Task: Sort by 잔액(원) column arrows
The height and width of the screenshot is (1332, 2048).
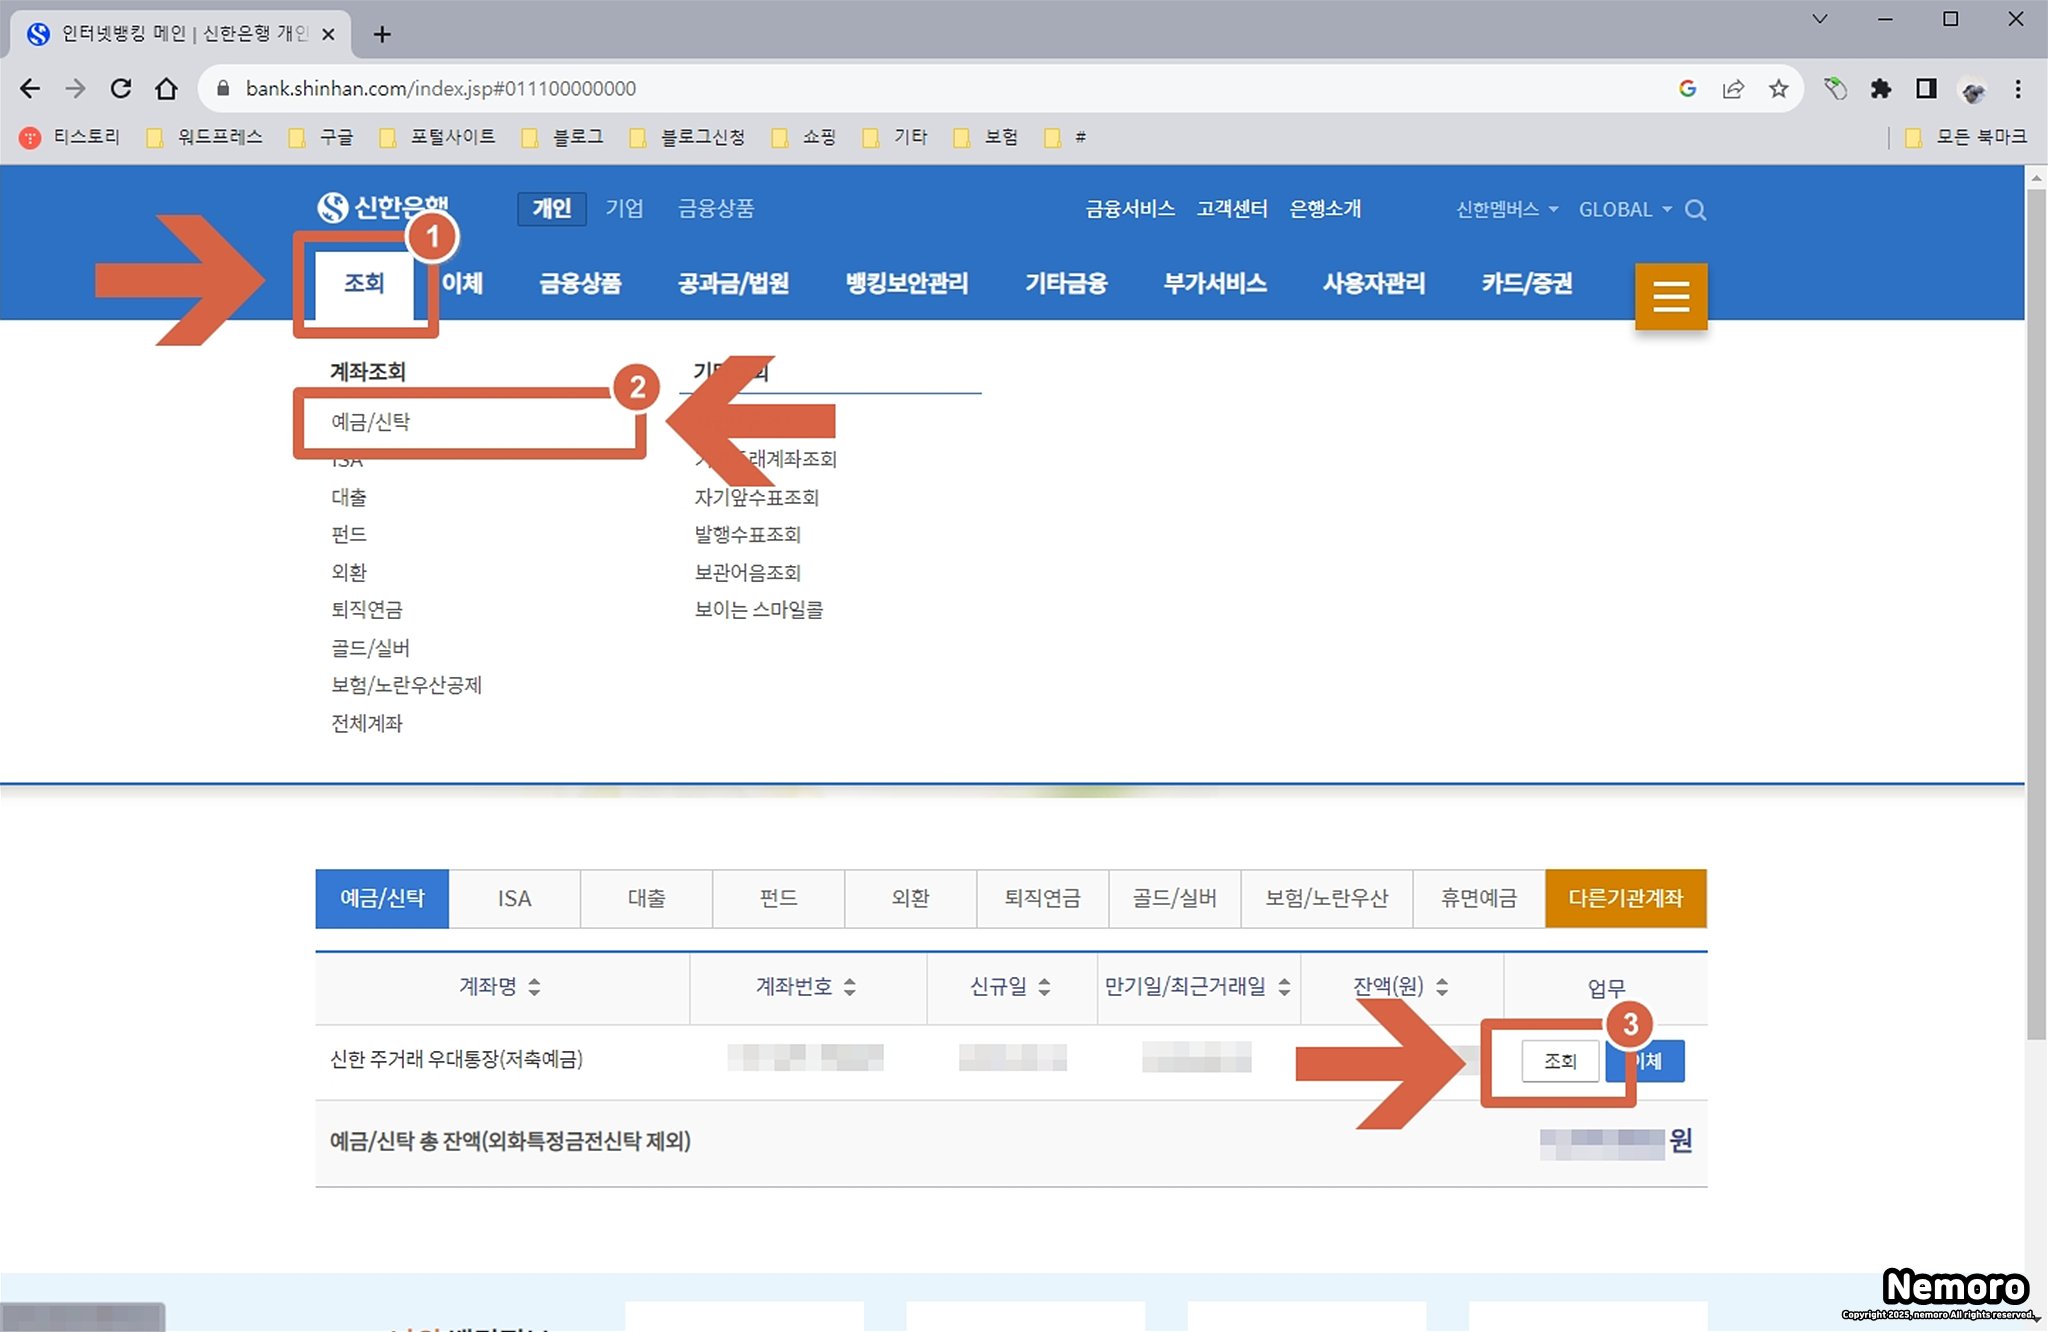Action: tap(1442, 987)
